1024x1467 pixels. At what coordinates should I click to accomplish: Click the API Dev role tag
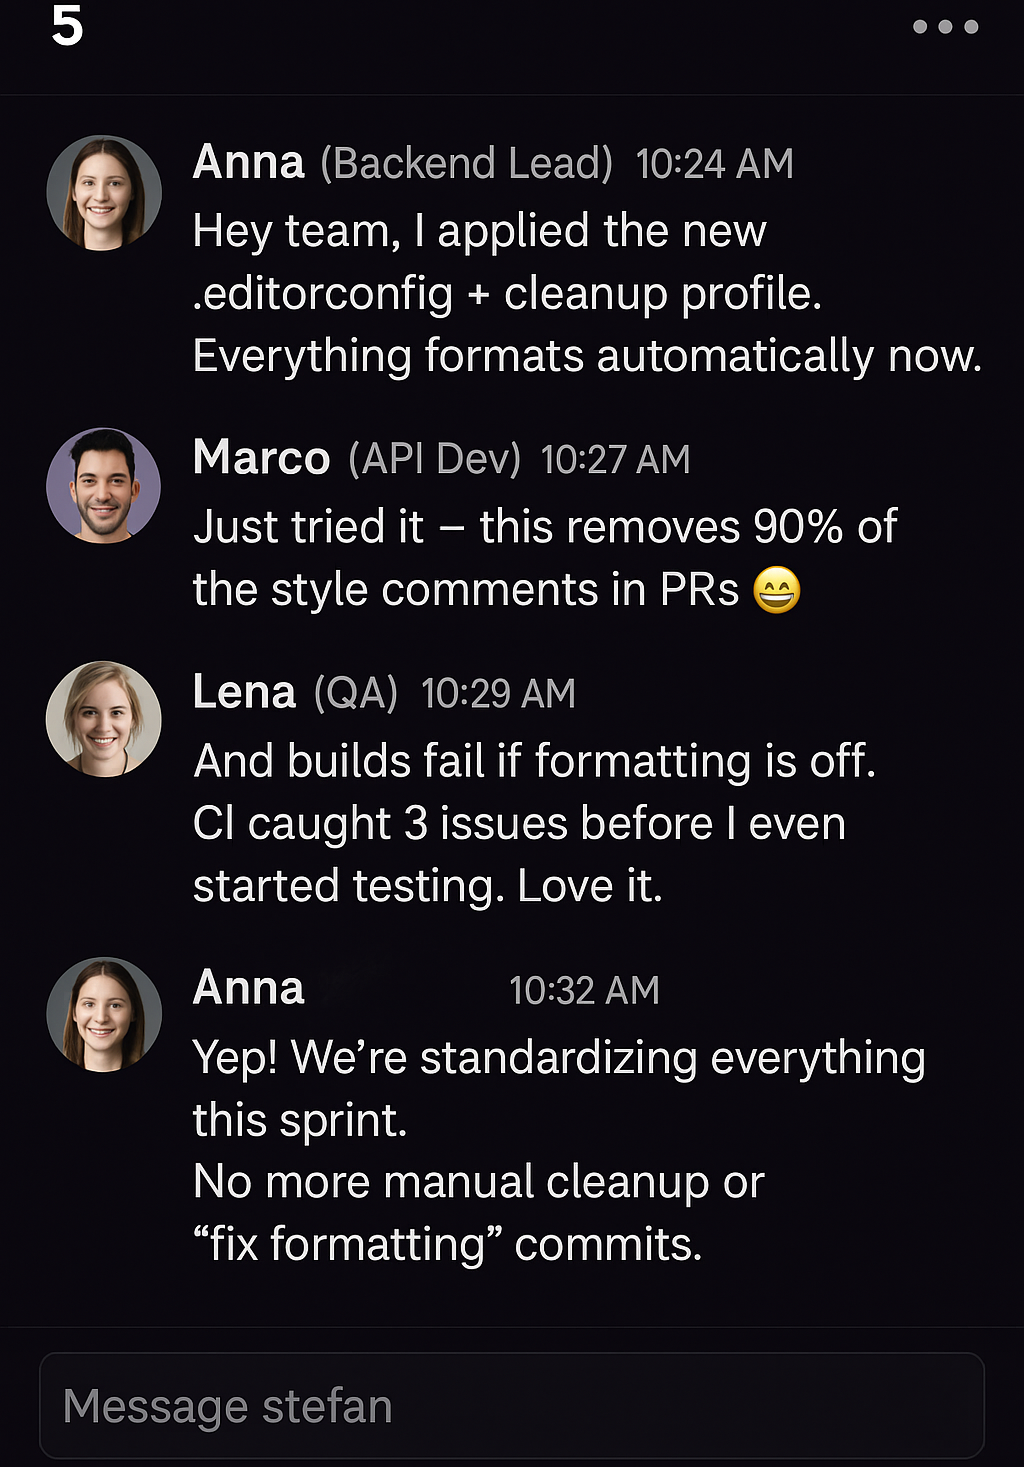(434, 458)
